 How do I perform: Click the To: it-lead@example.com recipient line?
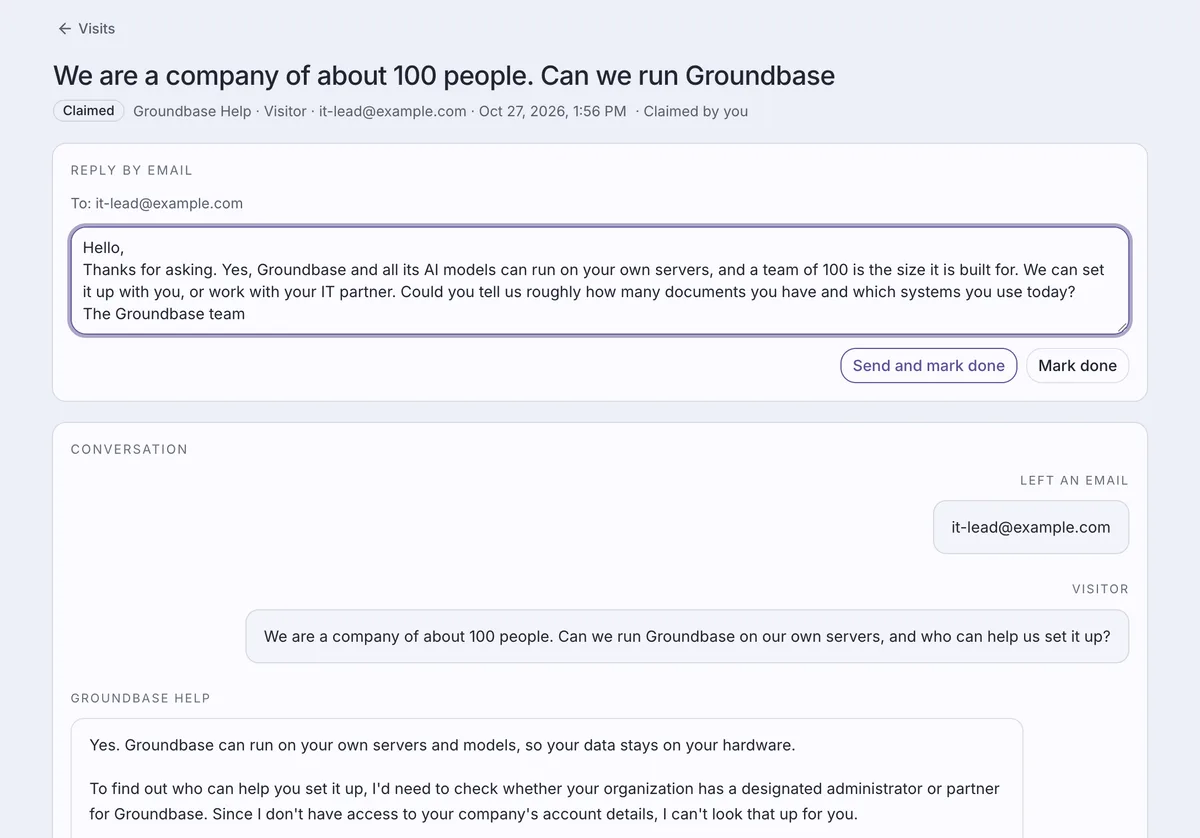coord(157,203)
